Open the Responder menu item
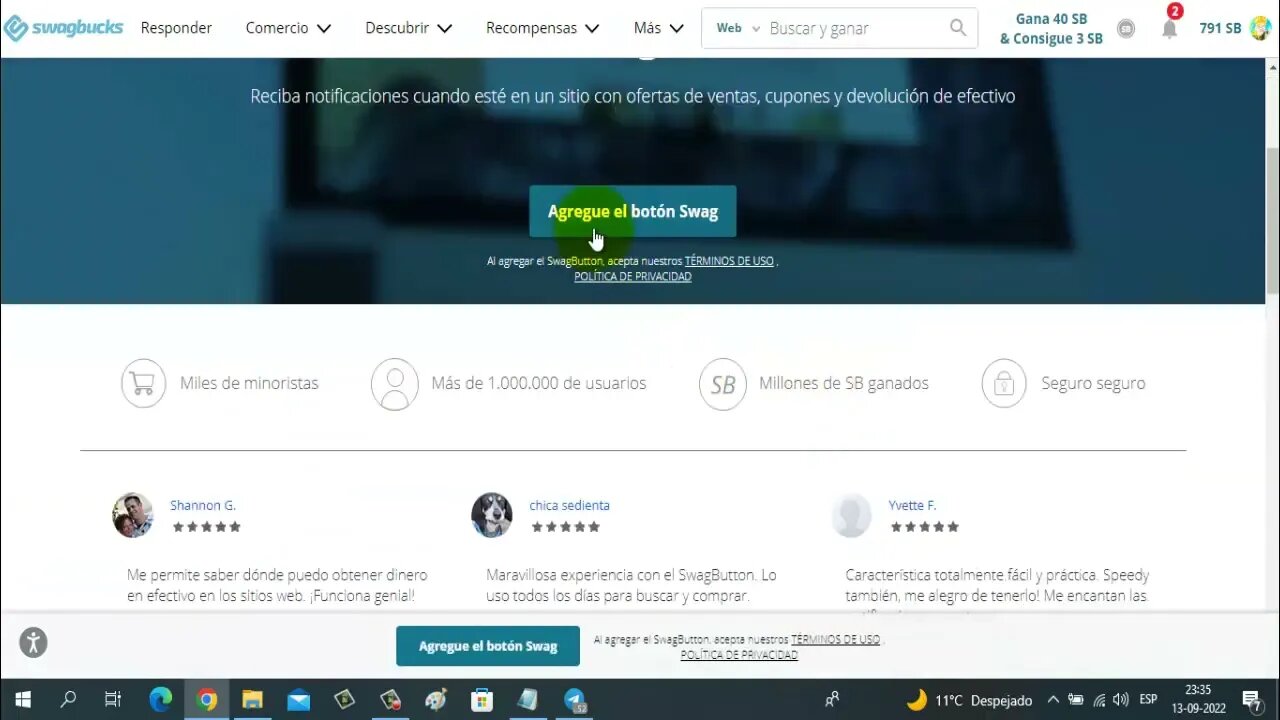The image size is (1280, 720). (176, 28)
